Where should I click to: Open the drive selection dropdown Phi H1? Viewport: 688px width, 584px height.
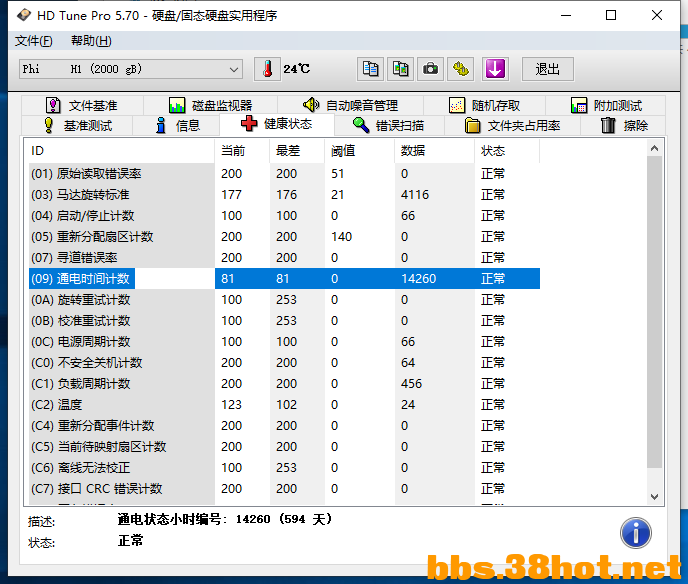coord(131,69)
